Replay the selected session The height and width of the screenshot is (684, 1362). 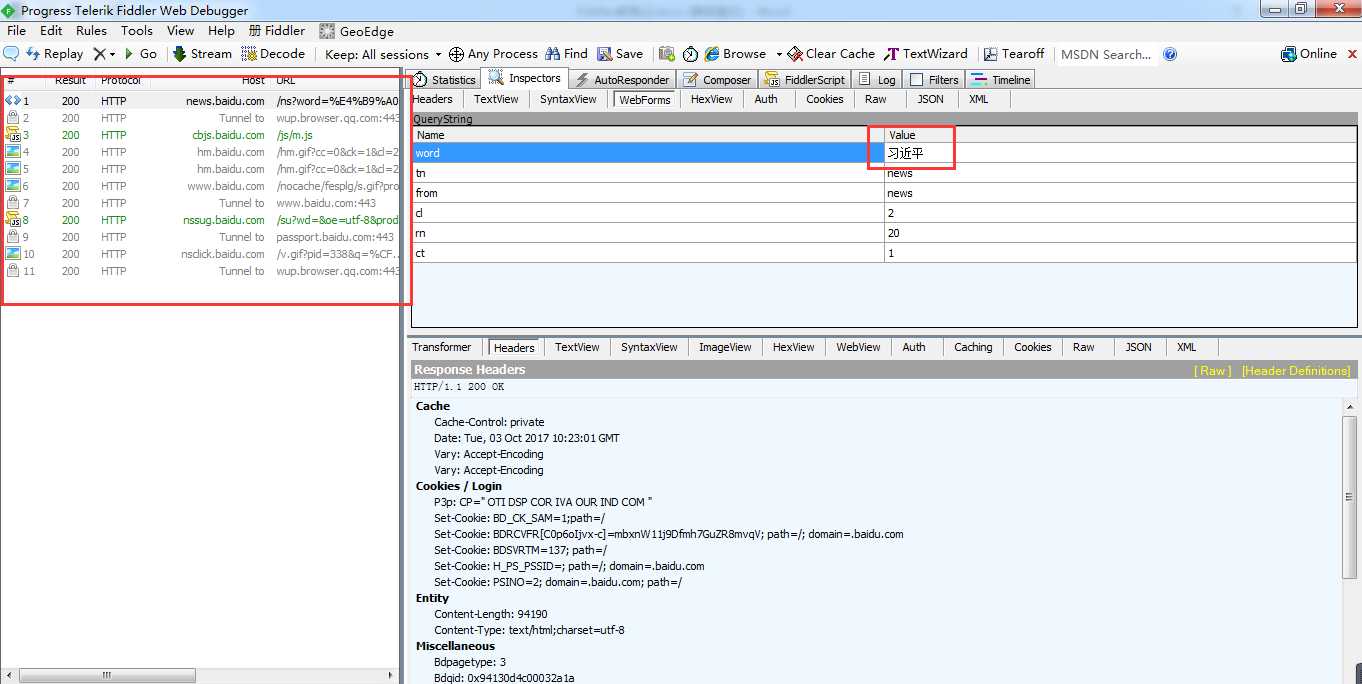pos(55,54)
